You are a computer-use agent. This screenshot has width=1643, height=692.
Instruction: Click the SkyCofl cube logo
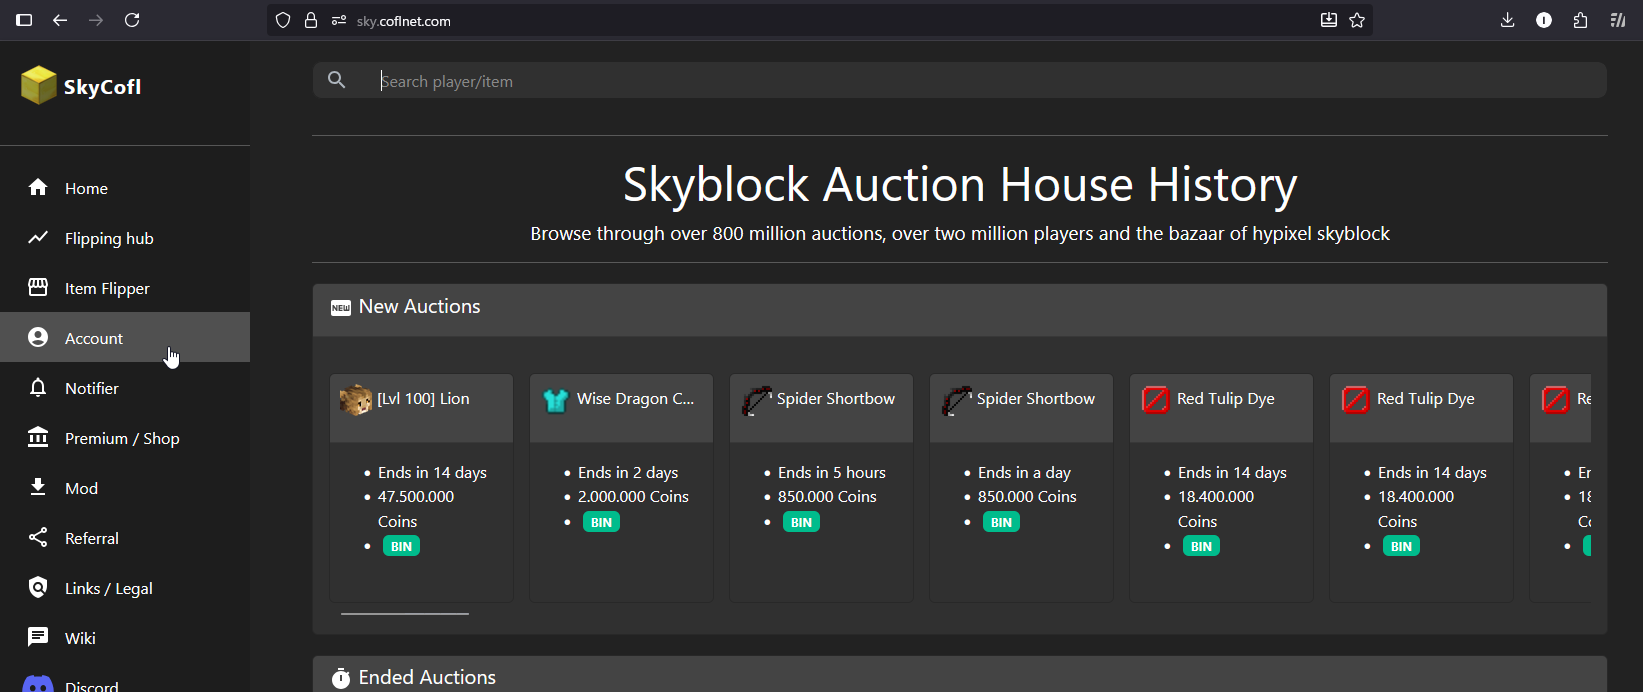click(39, 85)
